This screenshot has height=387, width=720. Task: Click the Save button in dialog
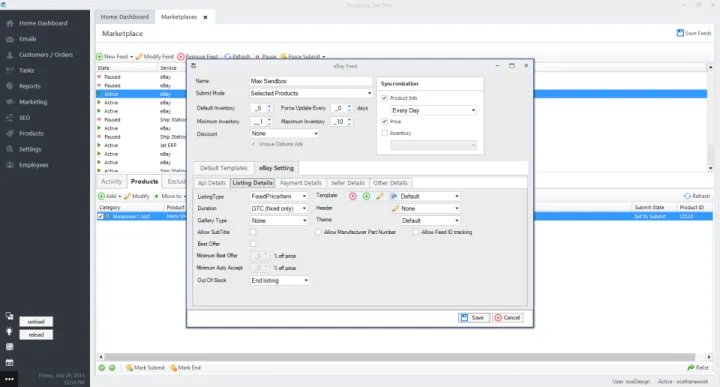[473, 318]
